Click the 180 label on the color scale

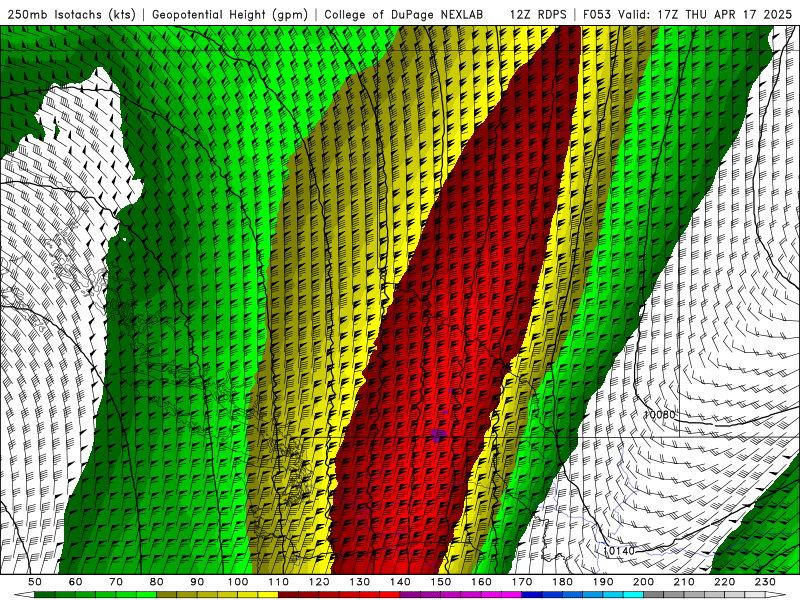tap(563, 582)
